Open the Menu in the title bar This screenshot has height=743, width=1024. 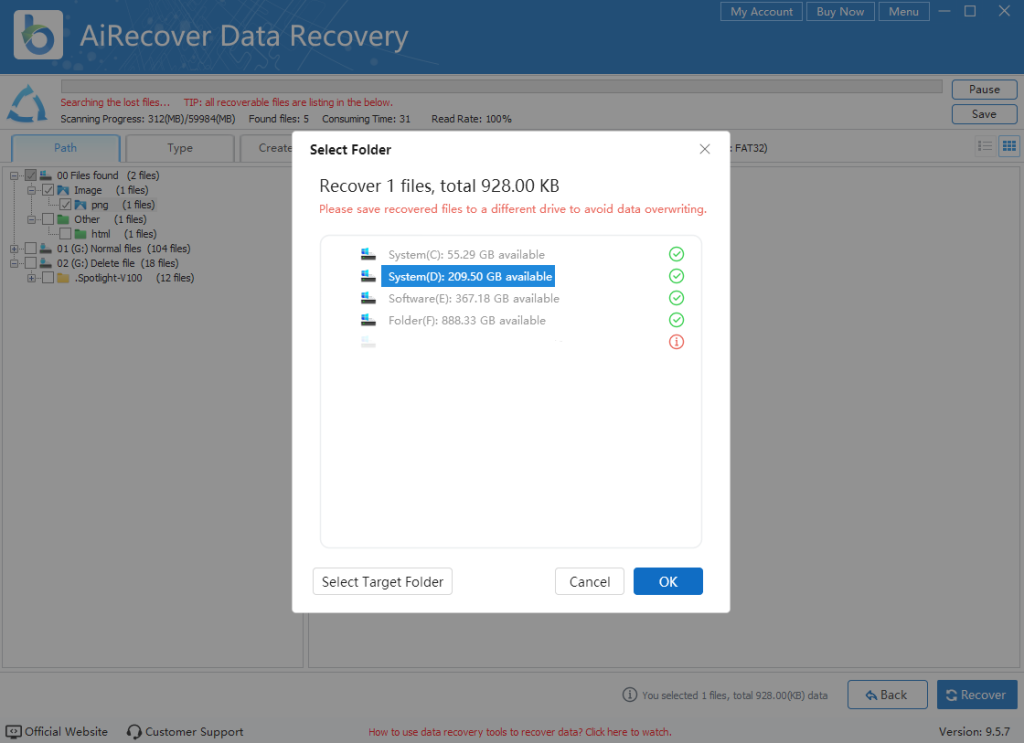(903, 11)
